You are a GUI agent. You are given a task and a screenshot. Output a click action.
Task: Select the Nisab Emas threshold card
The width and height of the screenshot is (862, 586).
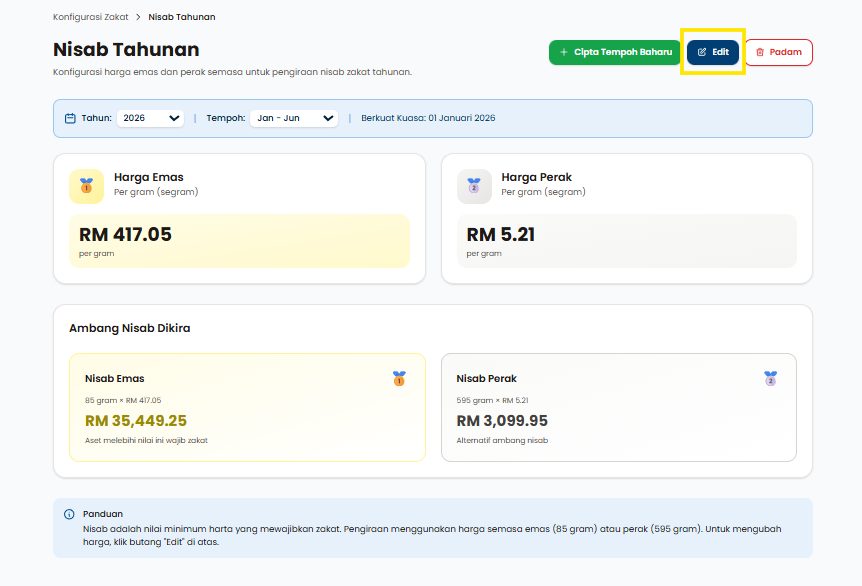(247, 407)
